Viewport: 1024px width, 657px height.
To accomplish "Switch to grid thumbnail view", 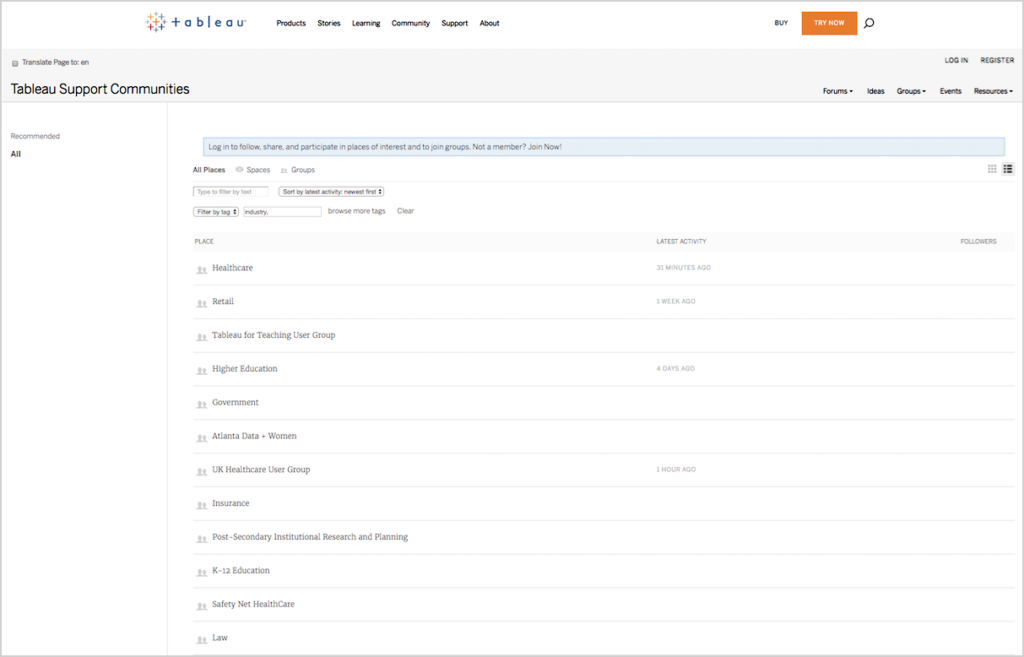I will pyautogui.click(x=992, y=169).
